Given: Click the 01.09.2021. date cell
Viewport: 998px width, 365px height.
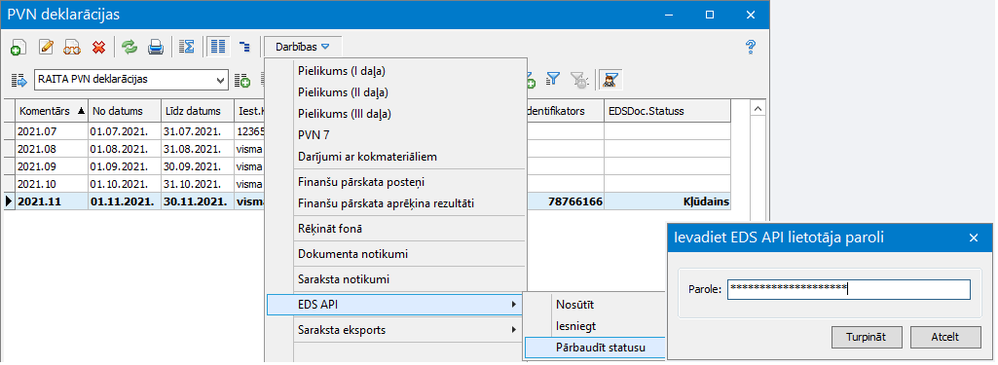Looking at the screenshot, I should 125,167.
